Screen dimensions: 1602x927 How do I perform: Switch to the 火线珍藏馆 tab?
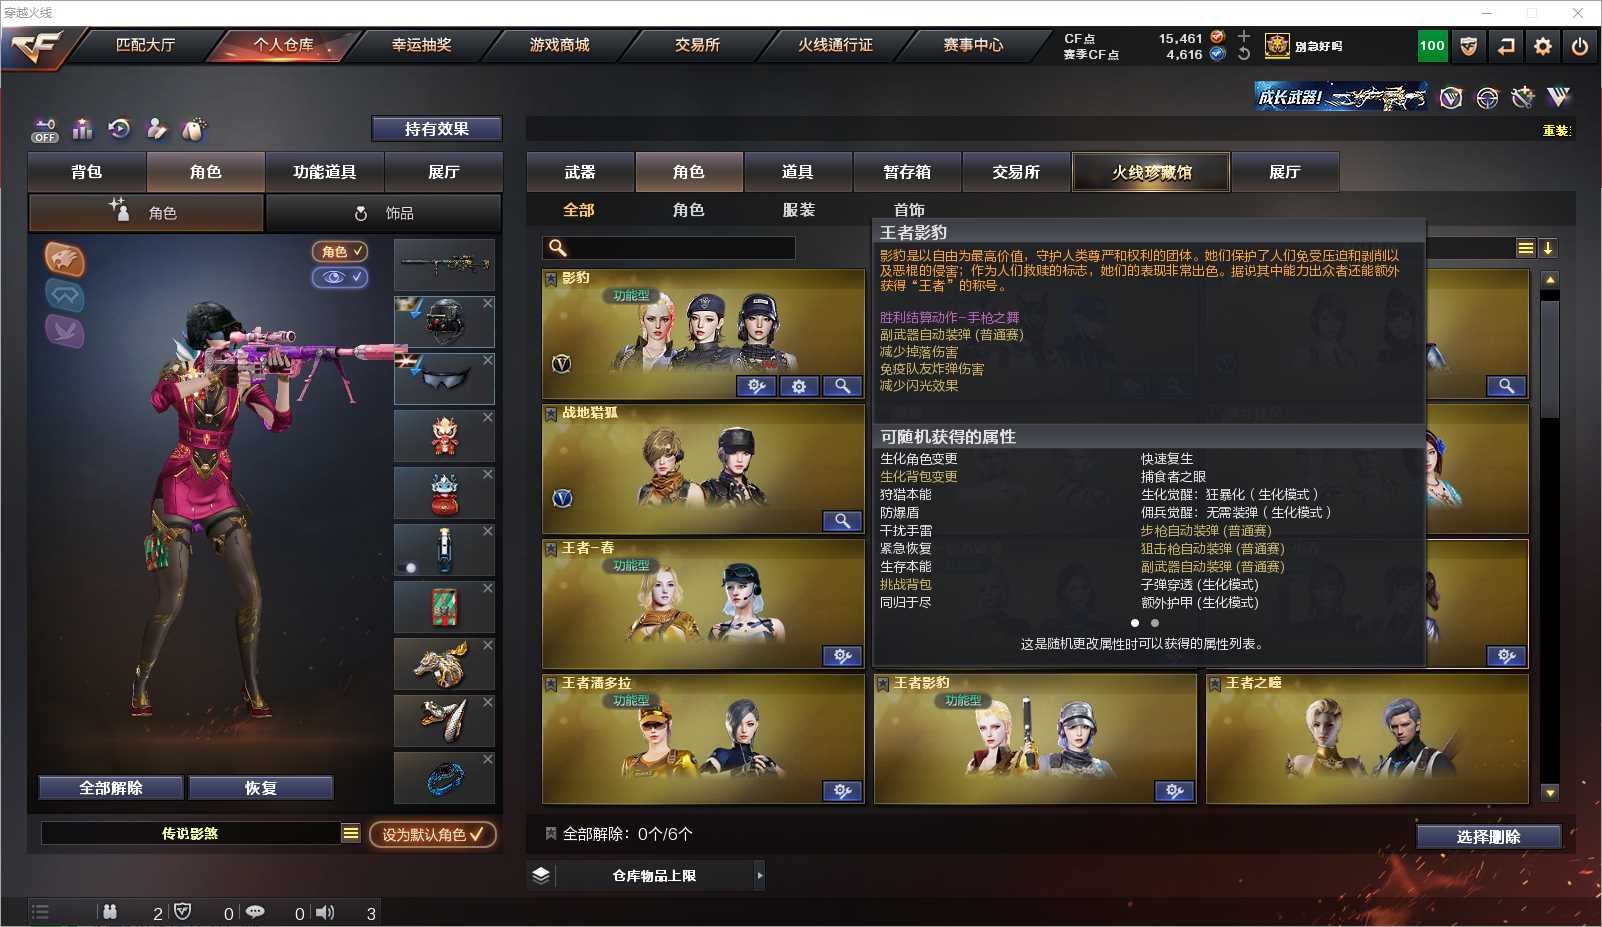pos(1151,172)
